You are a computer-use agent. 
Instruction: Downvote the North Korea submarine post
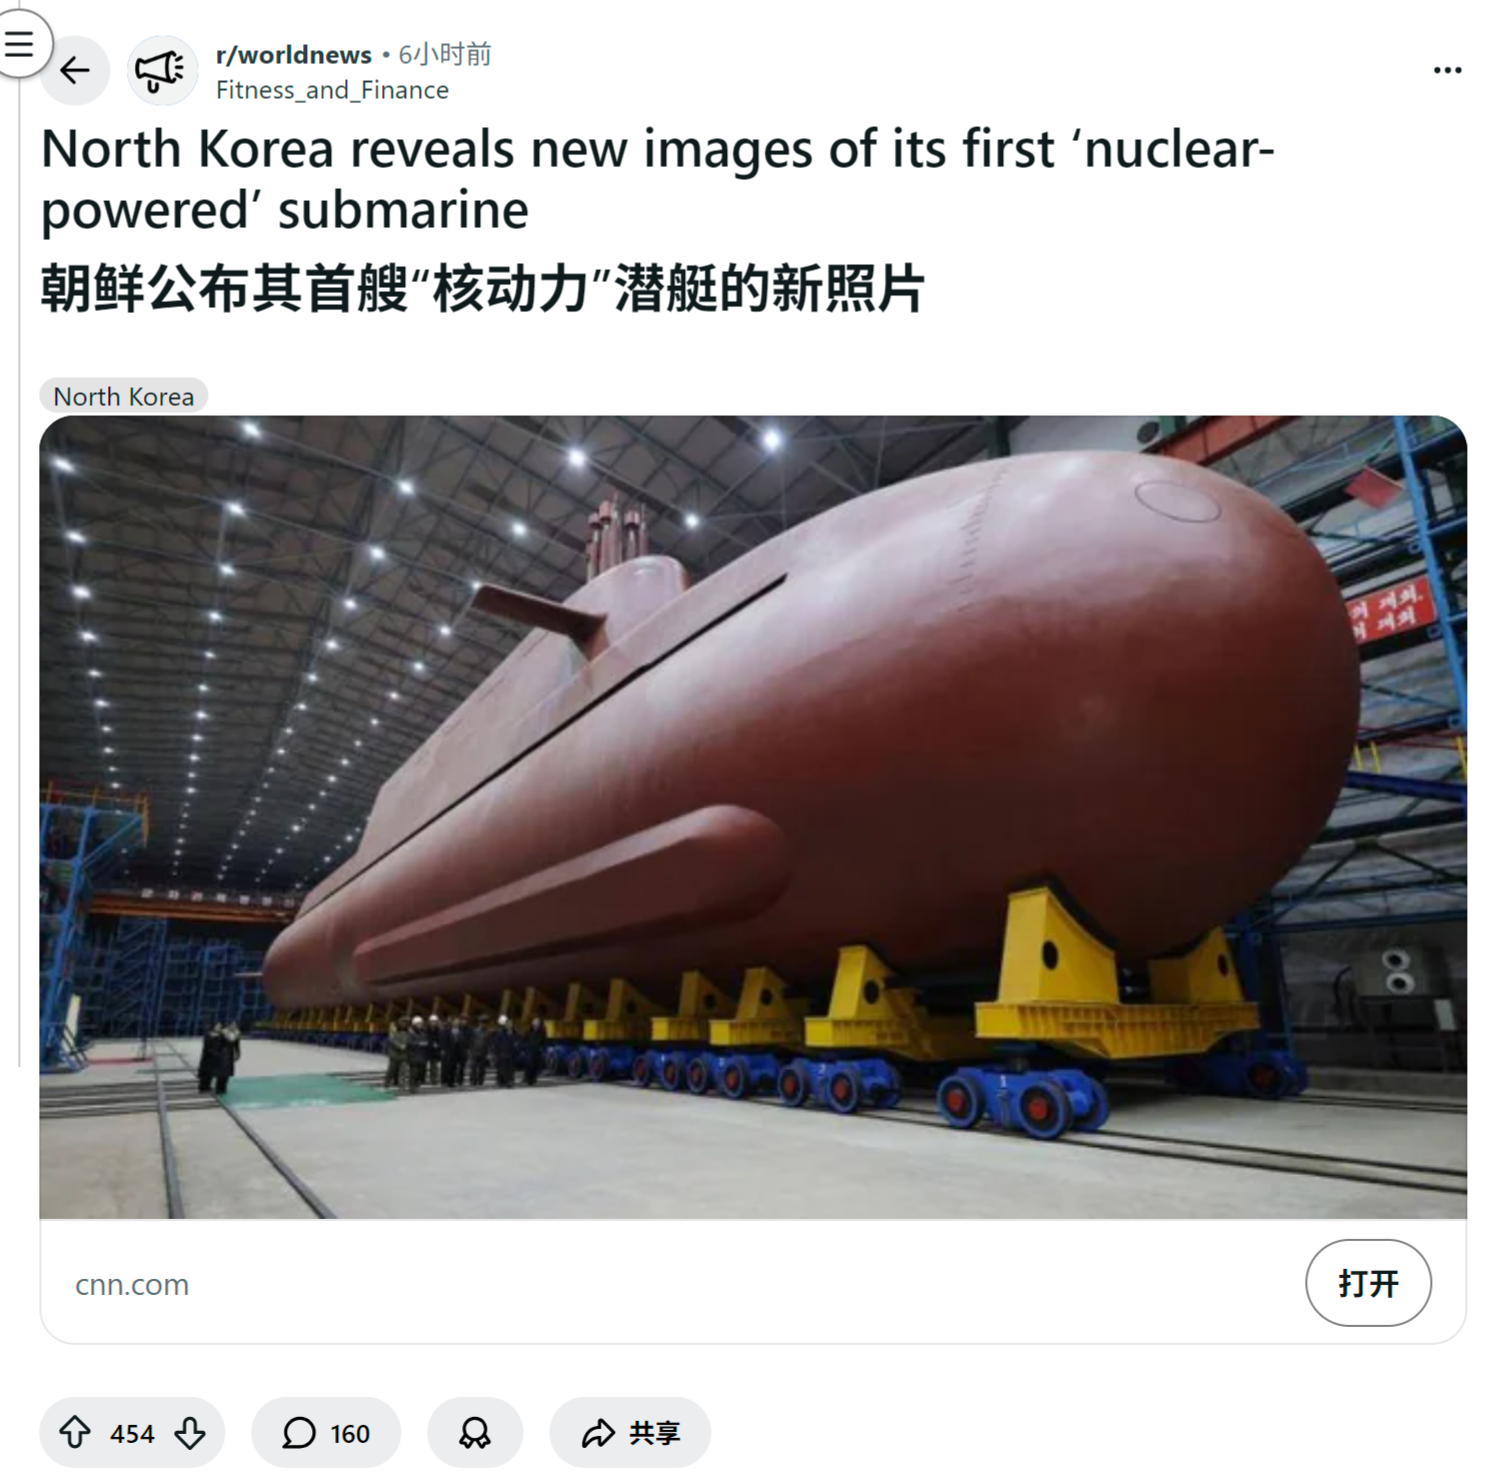point(190,1432)
